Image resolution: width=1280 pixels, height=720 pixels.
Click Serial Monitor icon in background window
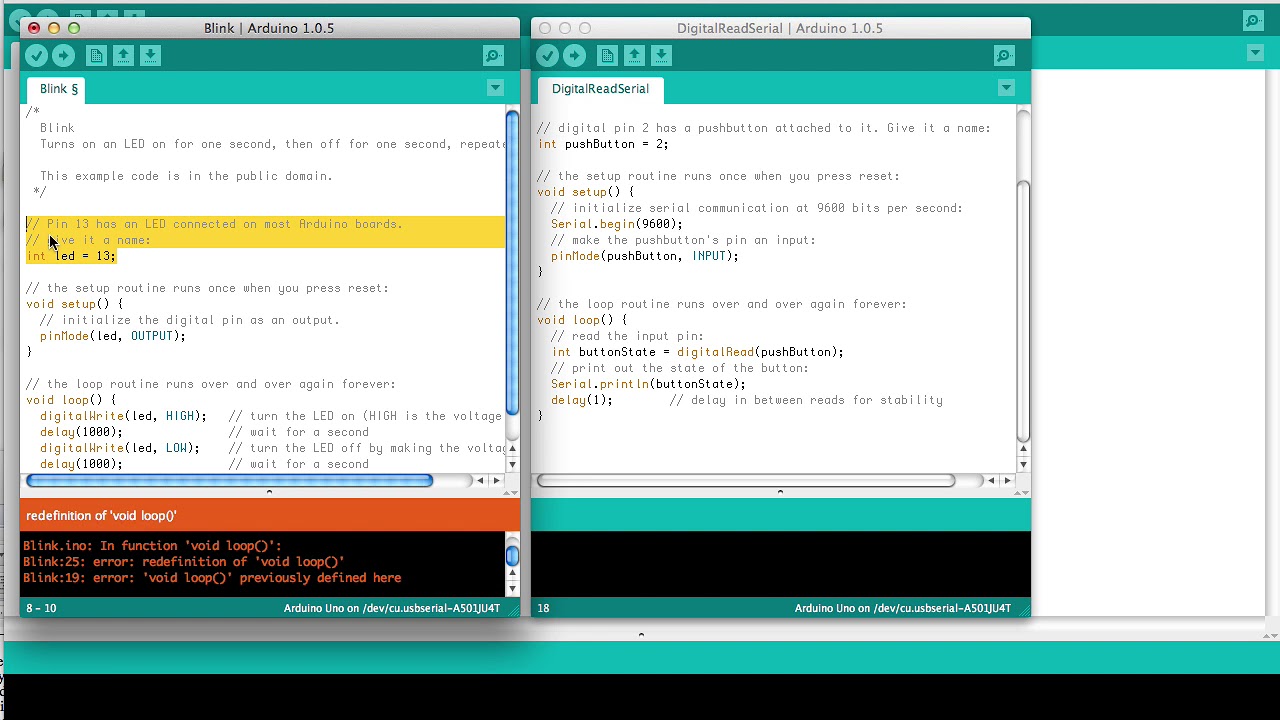1253,20
